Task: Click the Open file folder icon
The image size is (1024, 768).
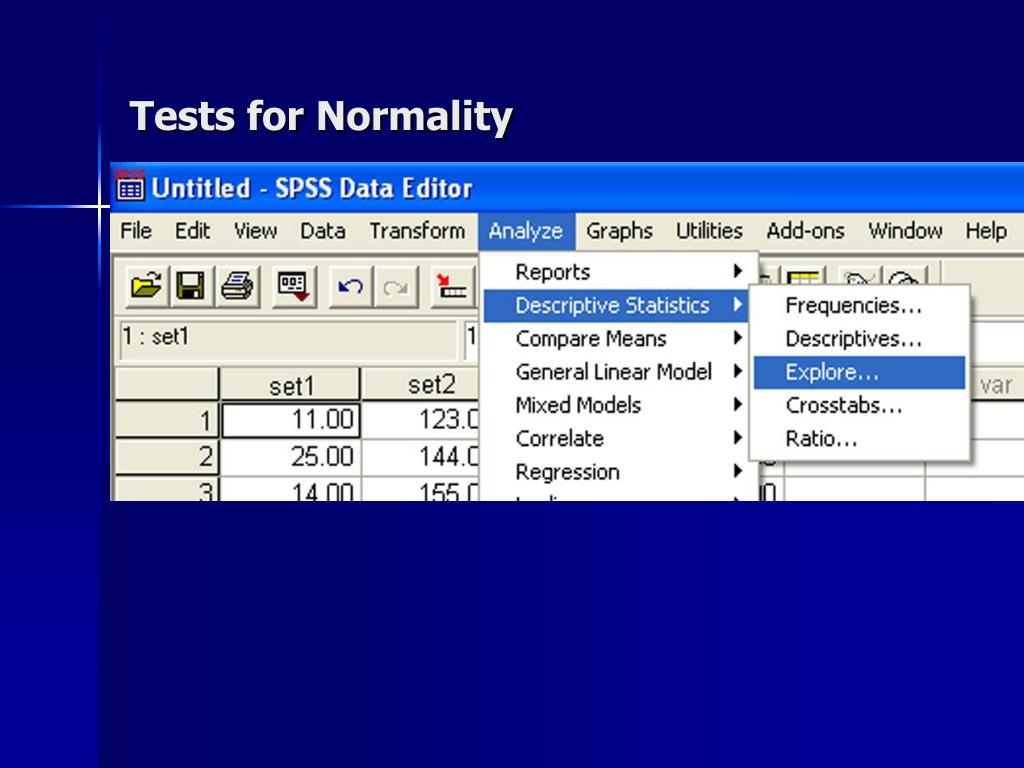Action: coord(146,286)
